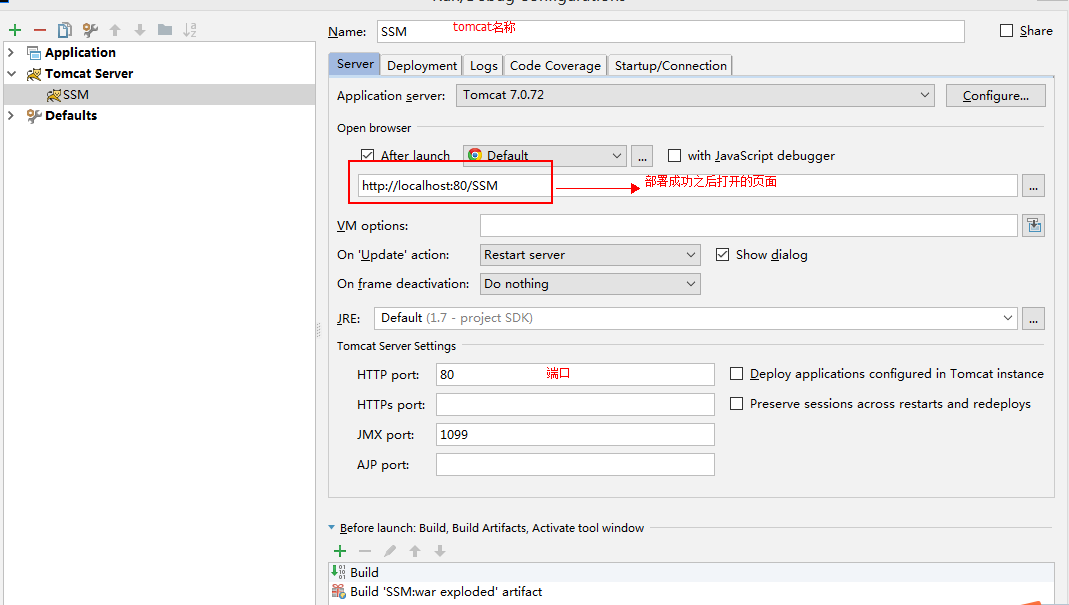Click the JRE browse ellipsis button

[x=1034, y=318]
